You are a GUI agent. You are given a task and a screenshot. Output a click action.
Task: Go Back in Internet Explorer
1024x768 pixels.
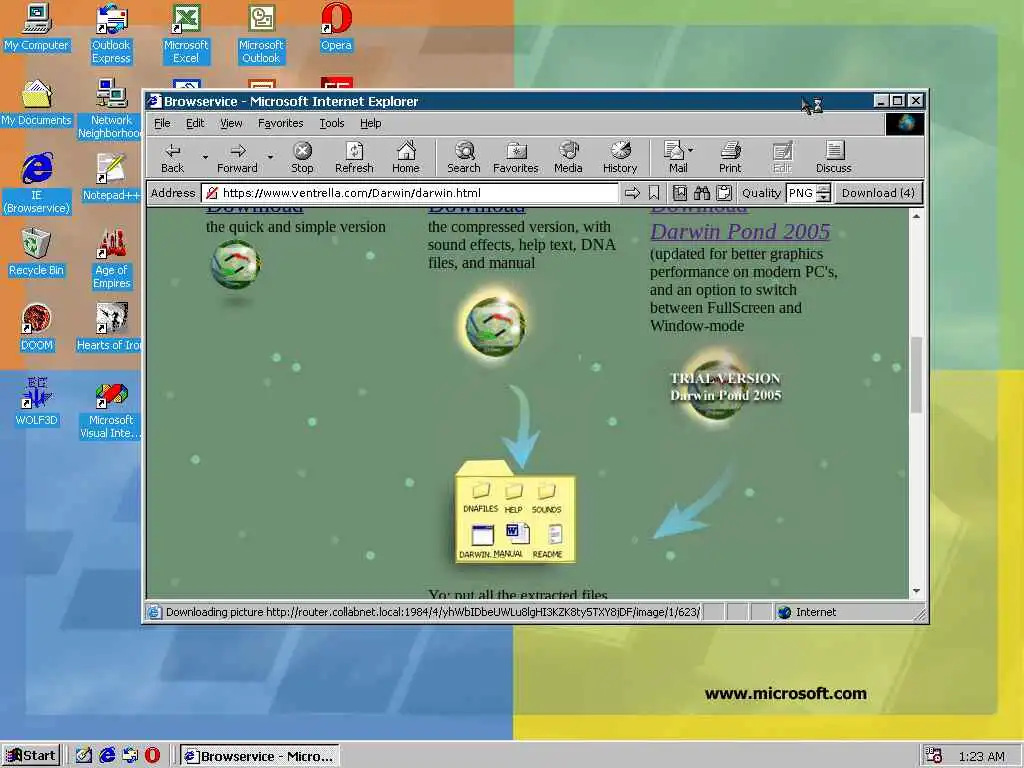click(172, 157)
